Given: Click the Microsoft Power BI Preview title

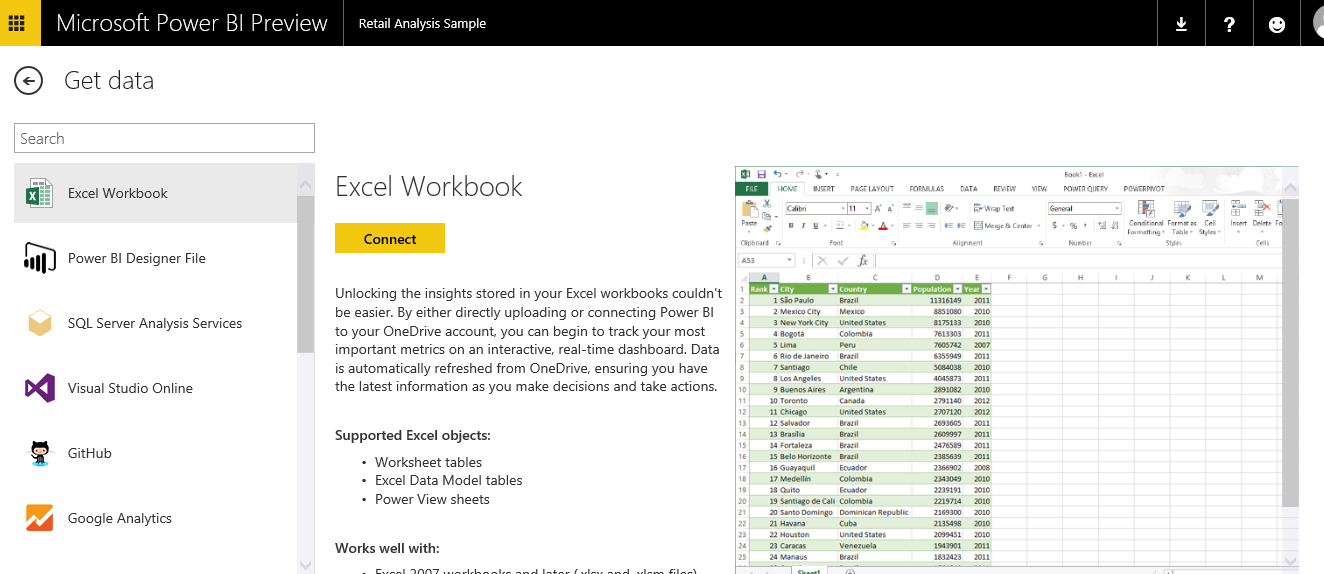Looking at the screenshot, I should [192, 23].
